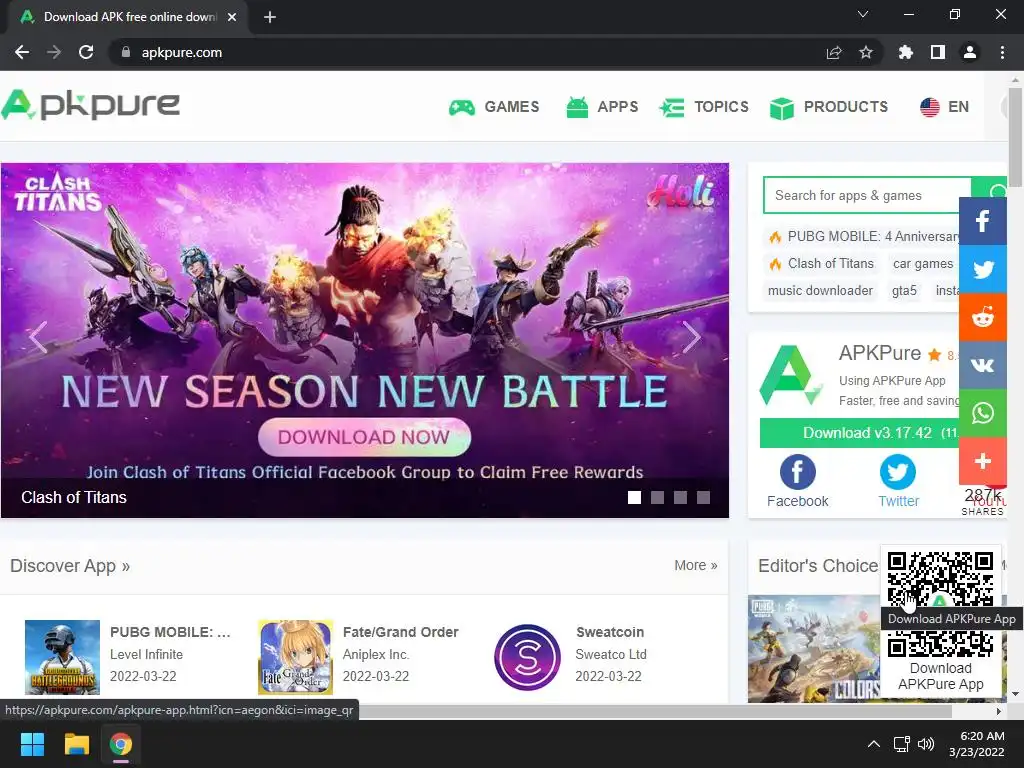Click the APKPure logo in the header
1024x768 pixels.
pyautogui.click(x=91, y=106)
